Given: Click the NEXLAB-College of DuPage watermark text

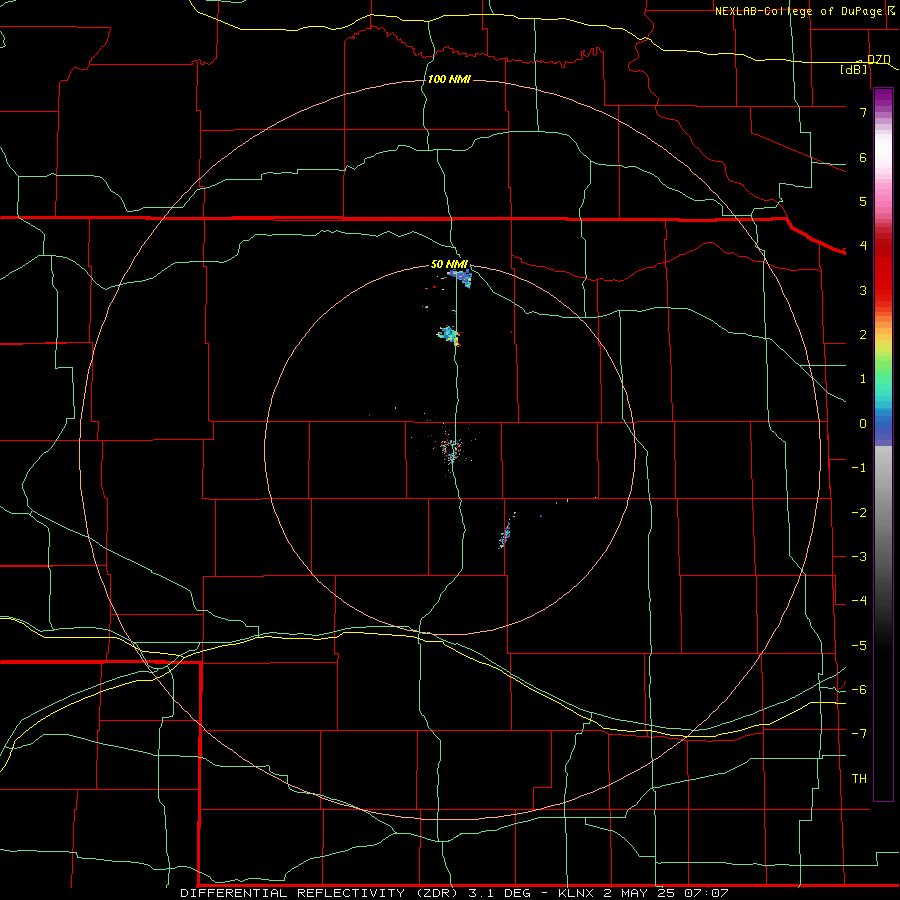Looking at the screenshot, I should (x=798, y=11).
